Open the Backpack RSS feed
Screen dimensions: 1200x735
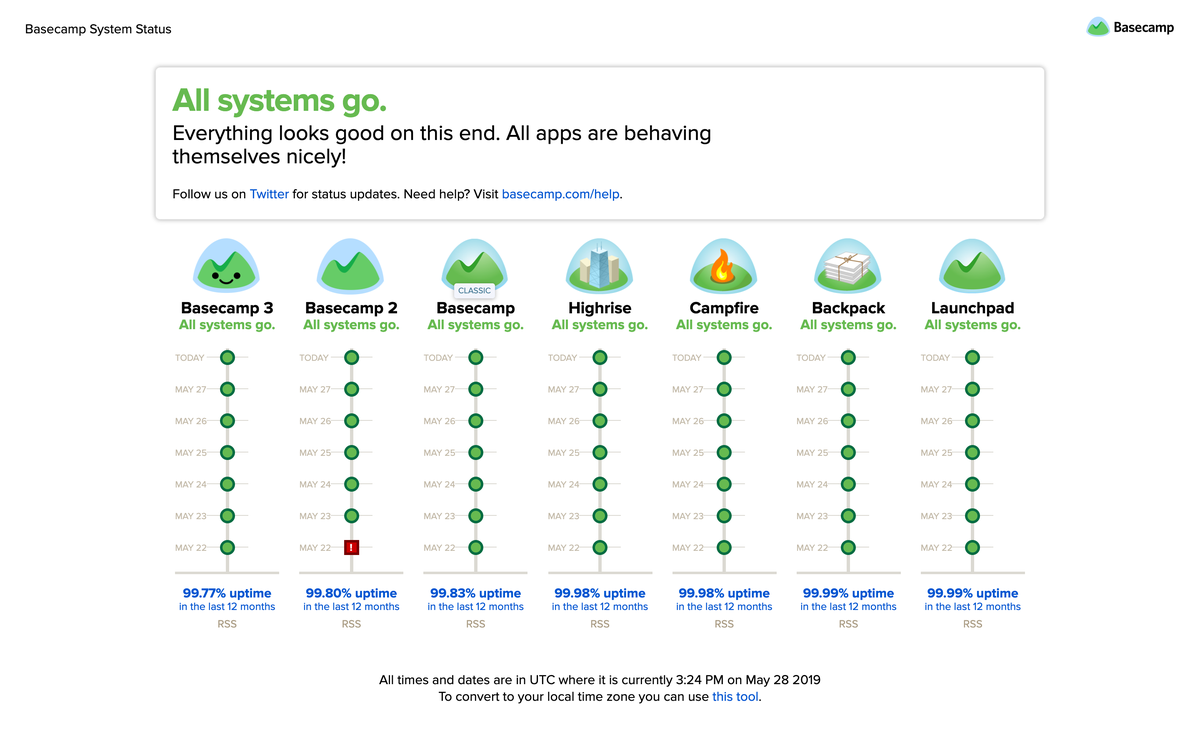pos(848,624)
